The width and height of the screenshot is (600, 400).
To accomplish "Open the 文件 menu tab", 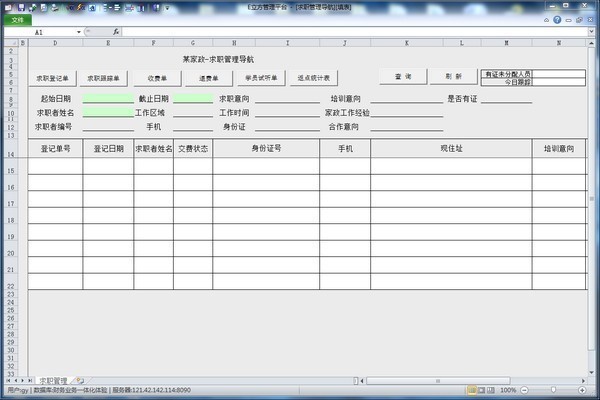I will (x=17, y=18).
